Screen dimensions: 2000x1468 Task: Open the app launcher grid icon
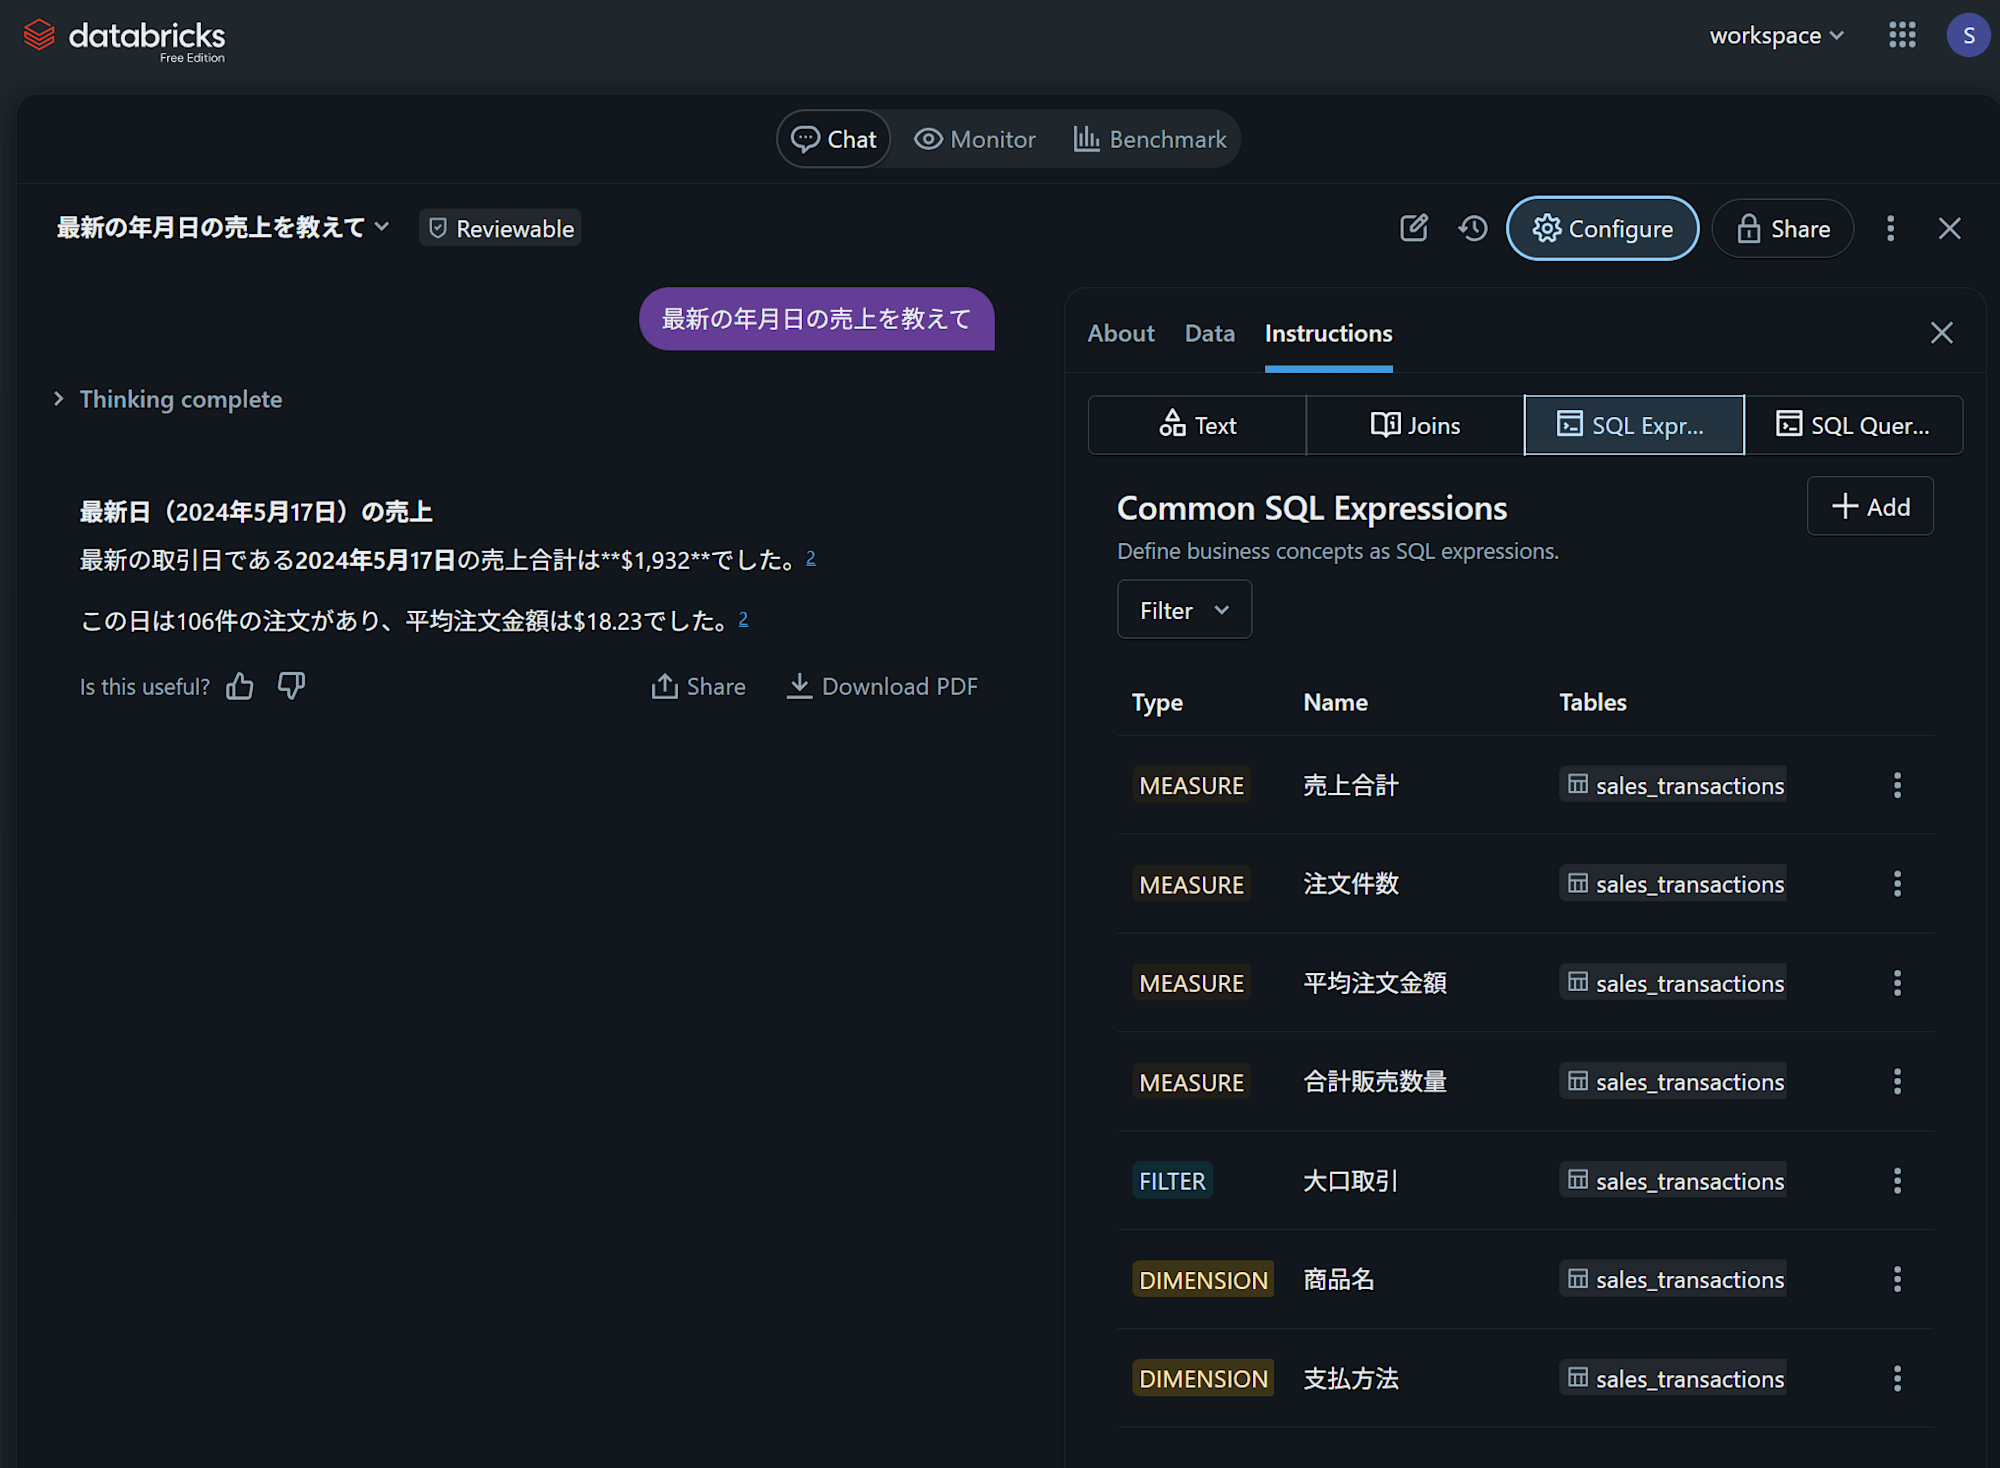point(1902,35)
